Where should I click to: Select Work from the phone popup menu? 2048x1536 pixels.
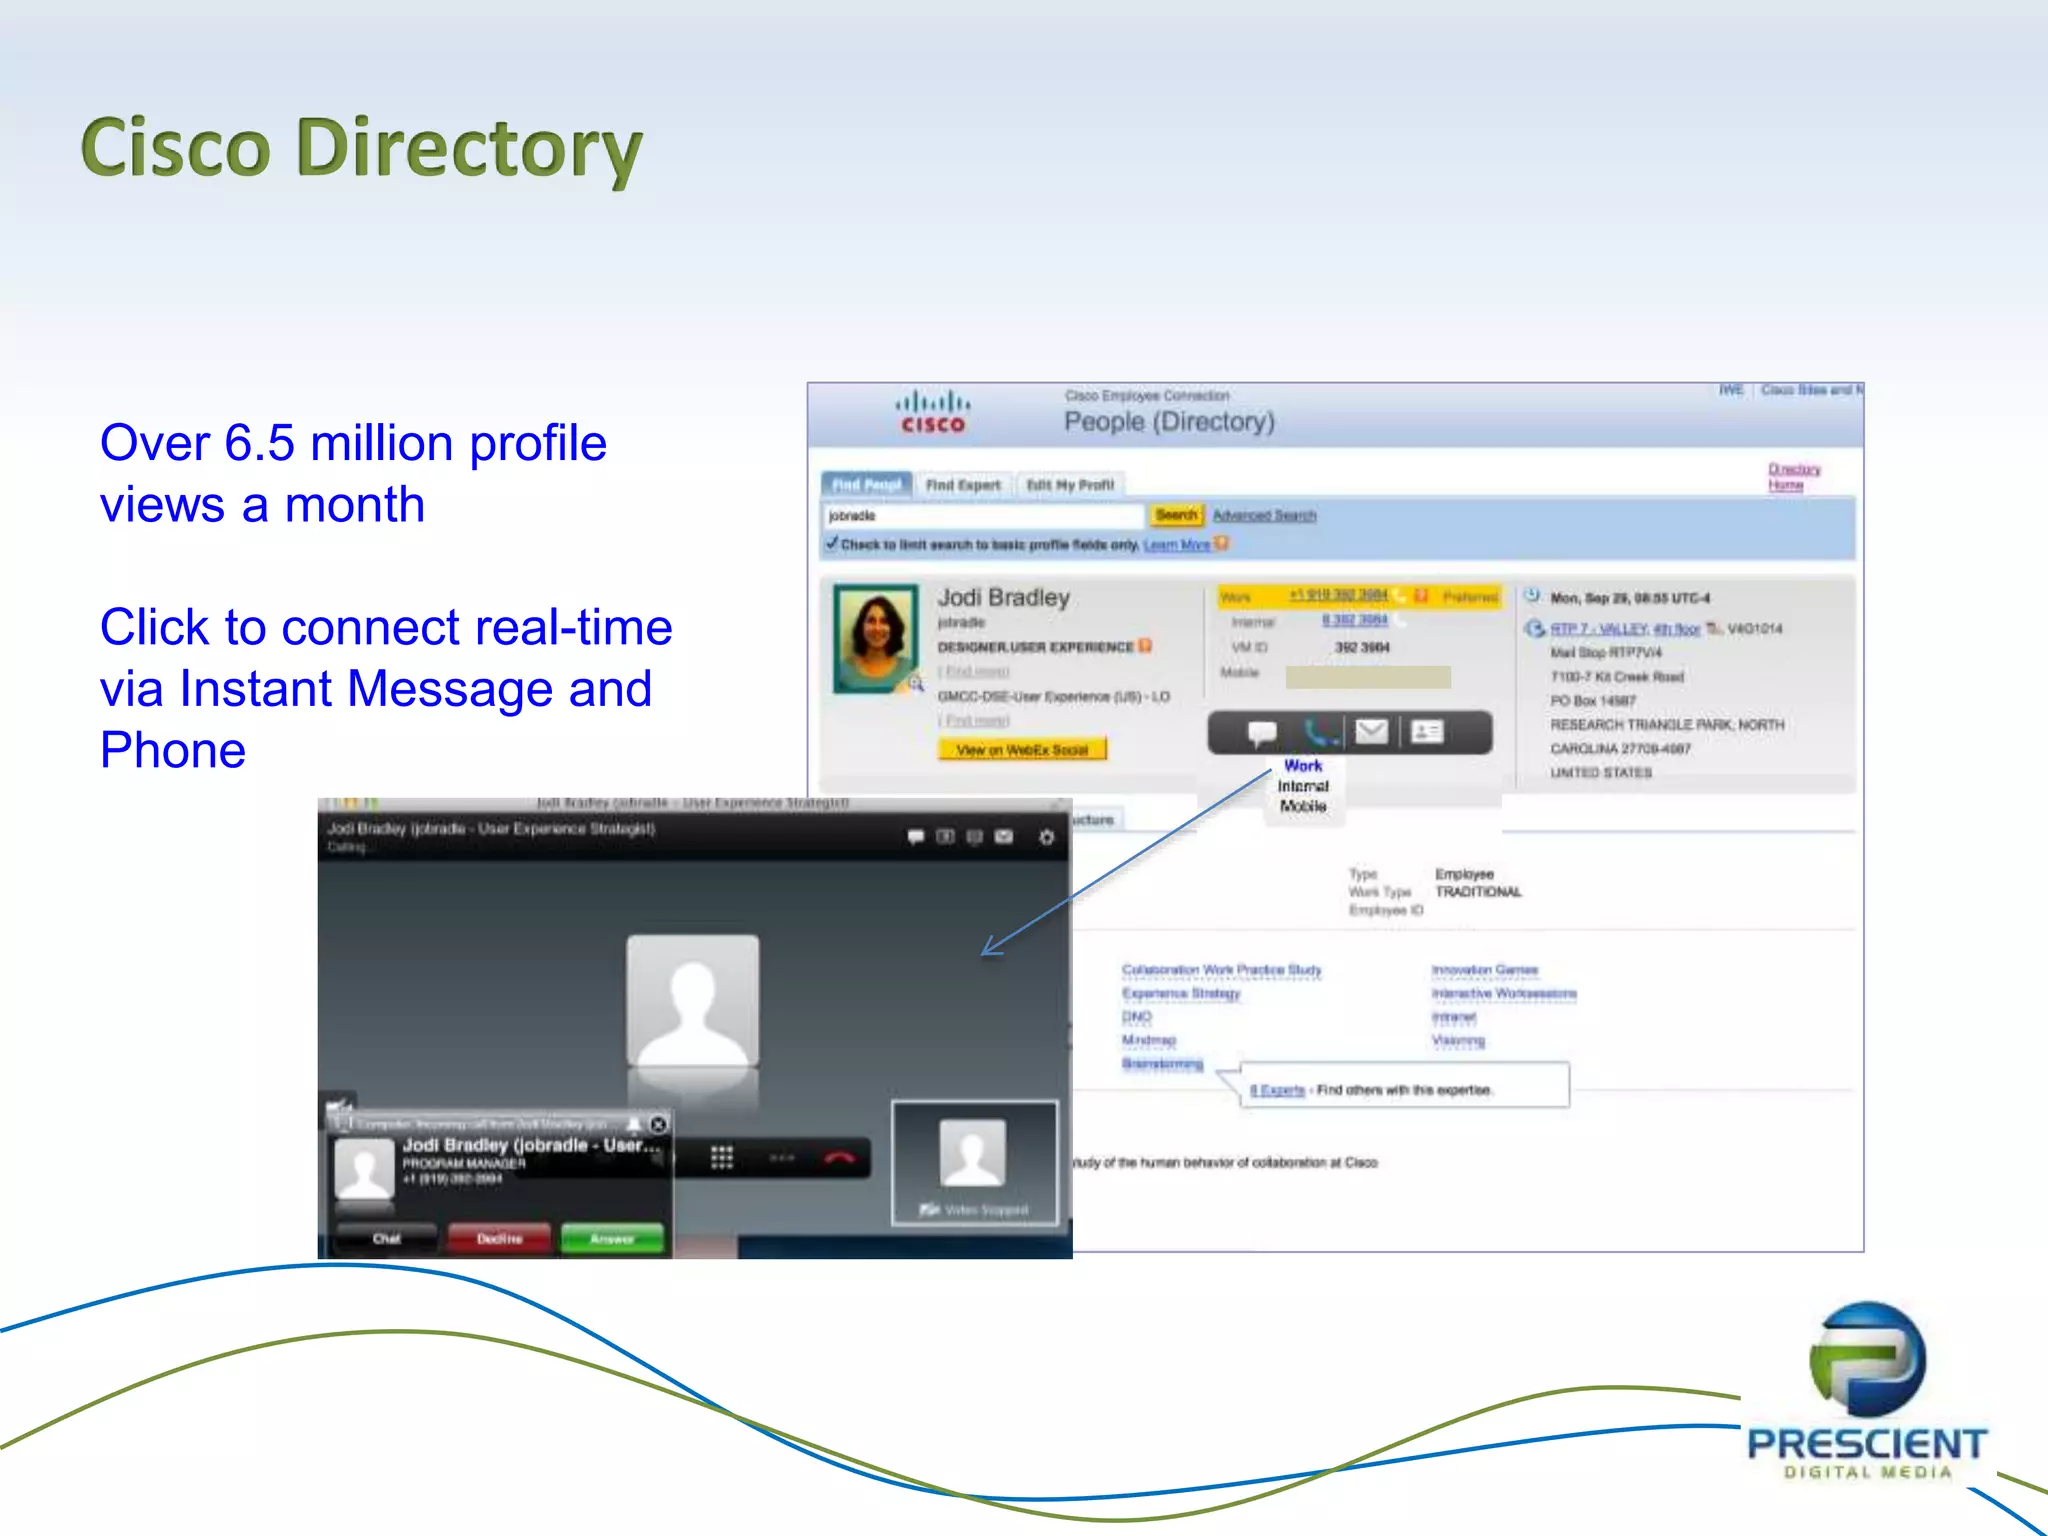[1303, 766]
